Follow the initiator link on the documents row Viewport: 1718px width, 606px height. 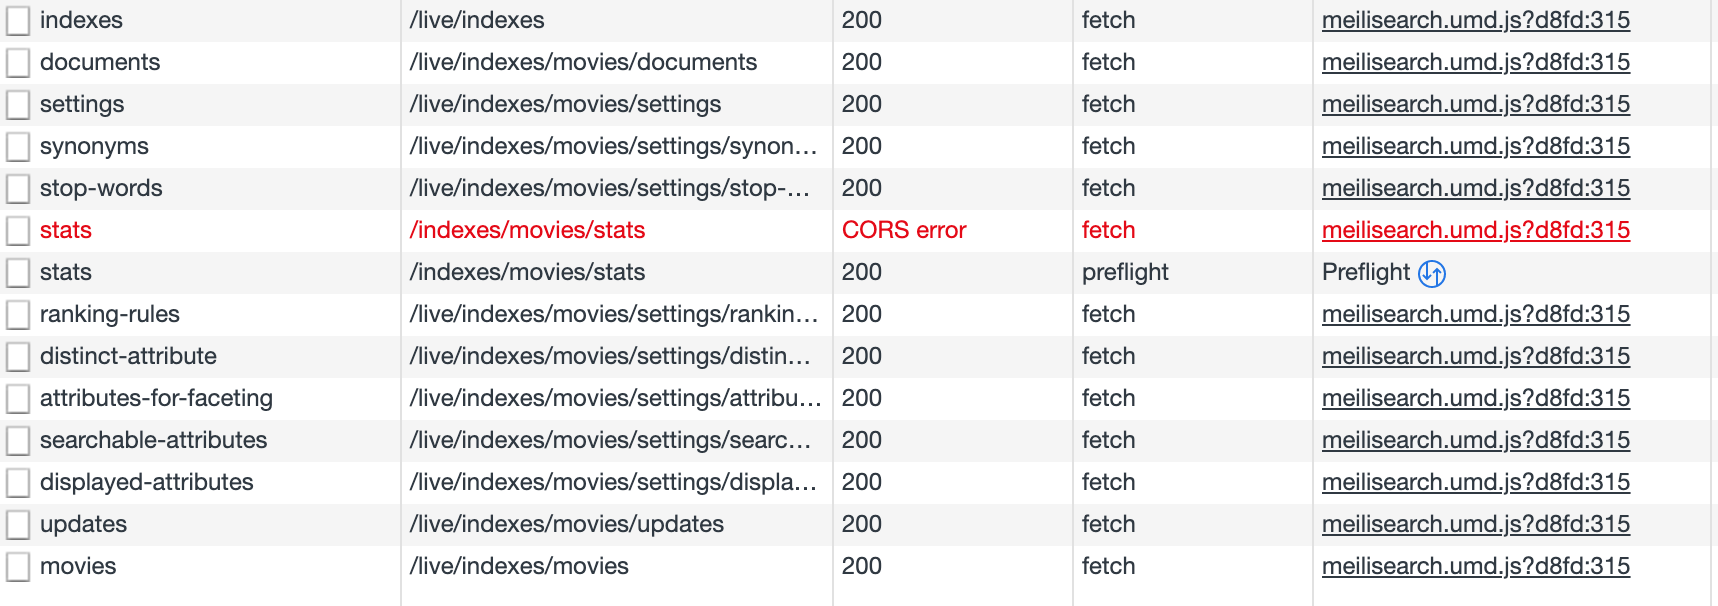coord(1474,61)
